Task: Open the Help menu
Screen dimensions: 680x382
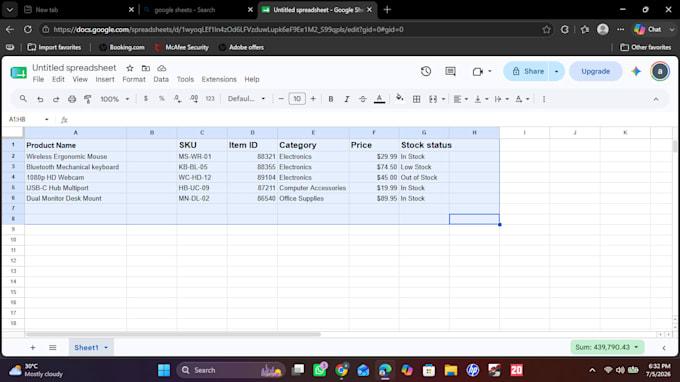Action: 252,79
